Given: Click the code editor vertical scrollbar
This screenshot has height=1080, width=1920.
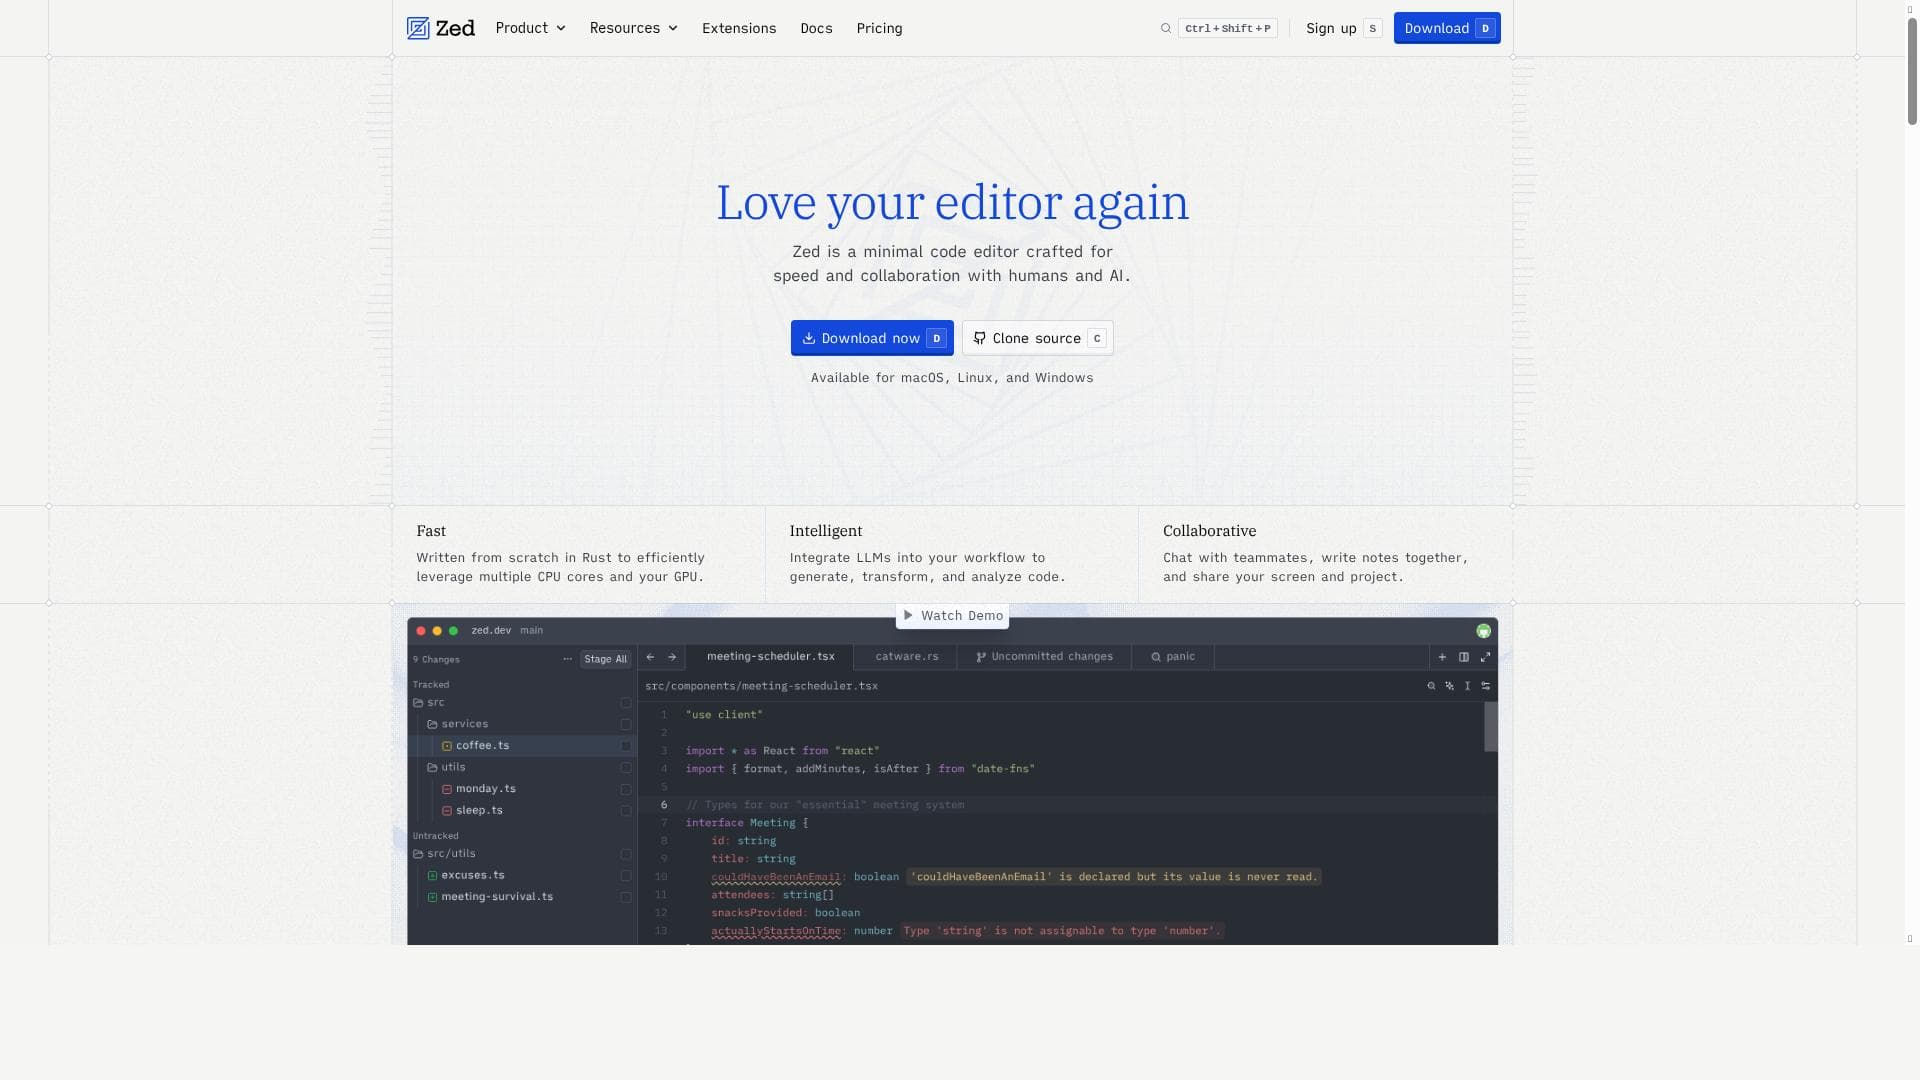Looking at the screenshot, I should (1490, 726).
